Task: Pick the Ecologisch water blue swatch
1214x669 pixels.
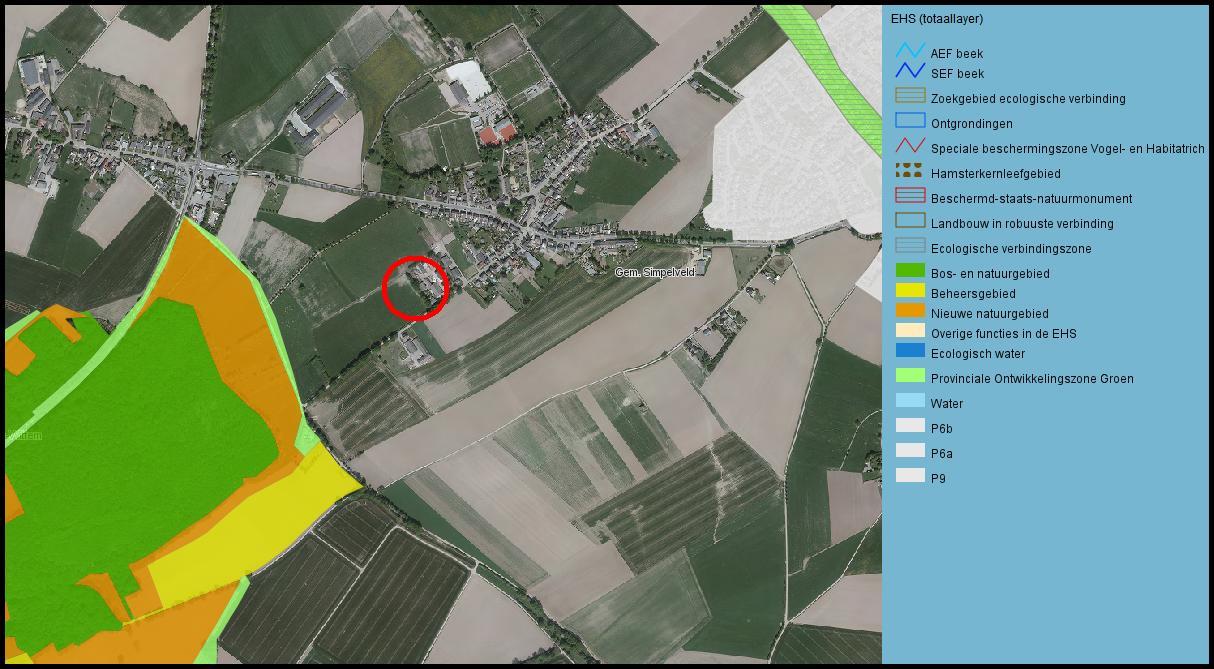Action: point(910,351)
